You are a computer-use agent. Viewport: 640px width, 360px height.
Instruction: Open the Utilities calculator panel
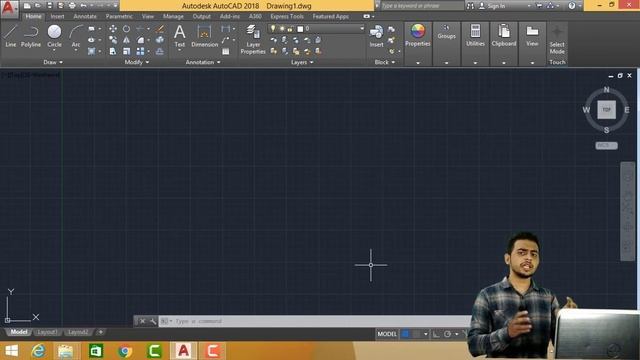coord(475,35)
